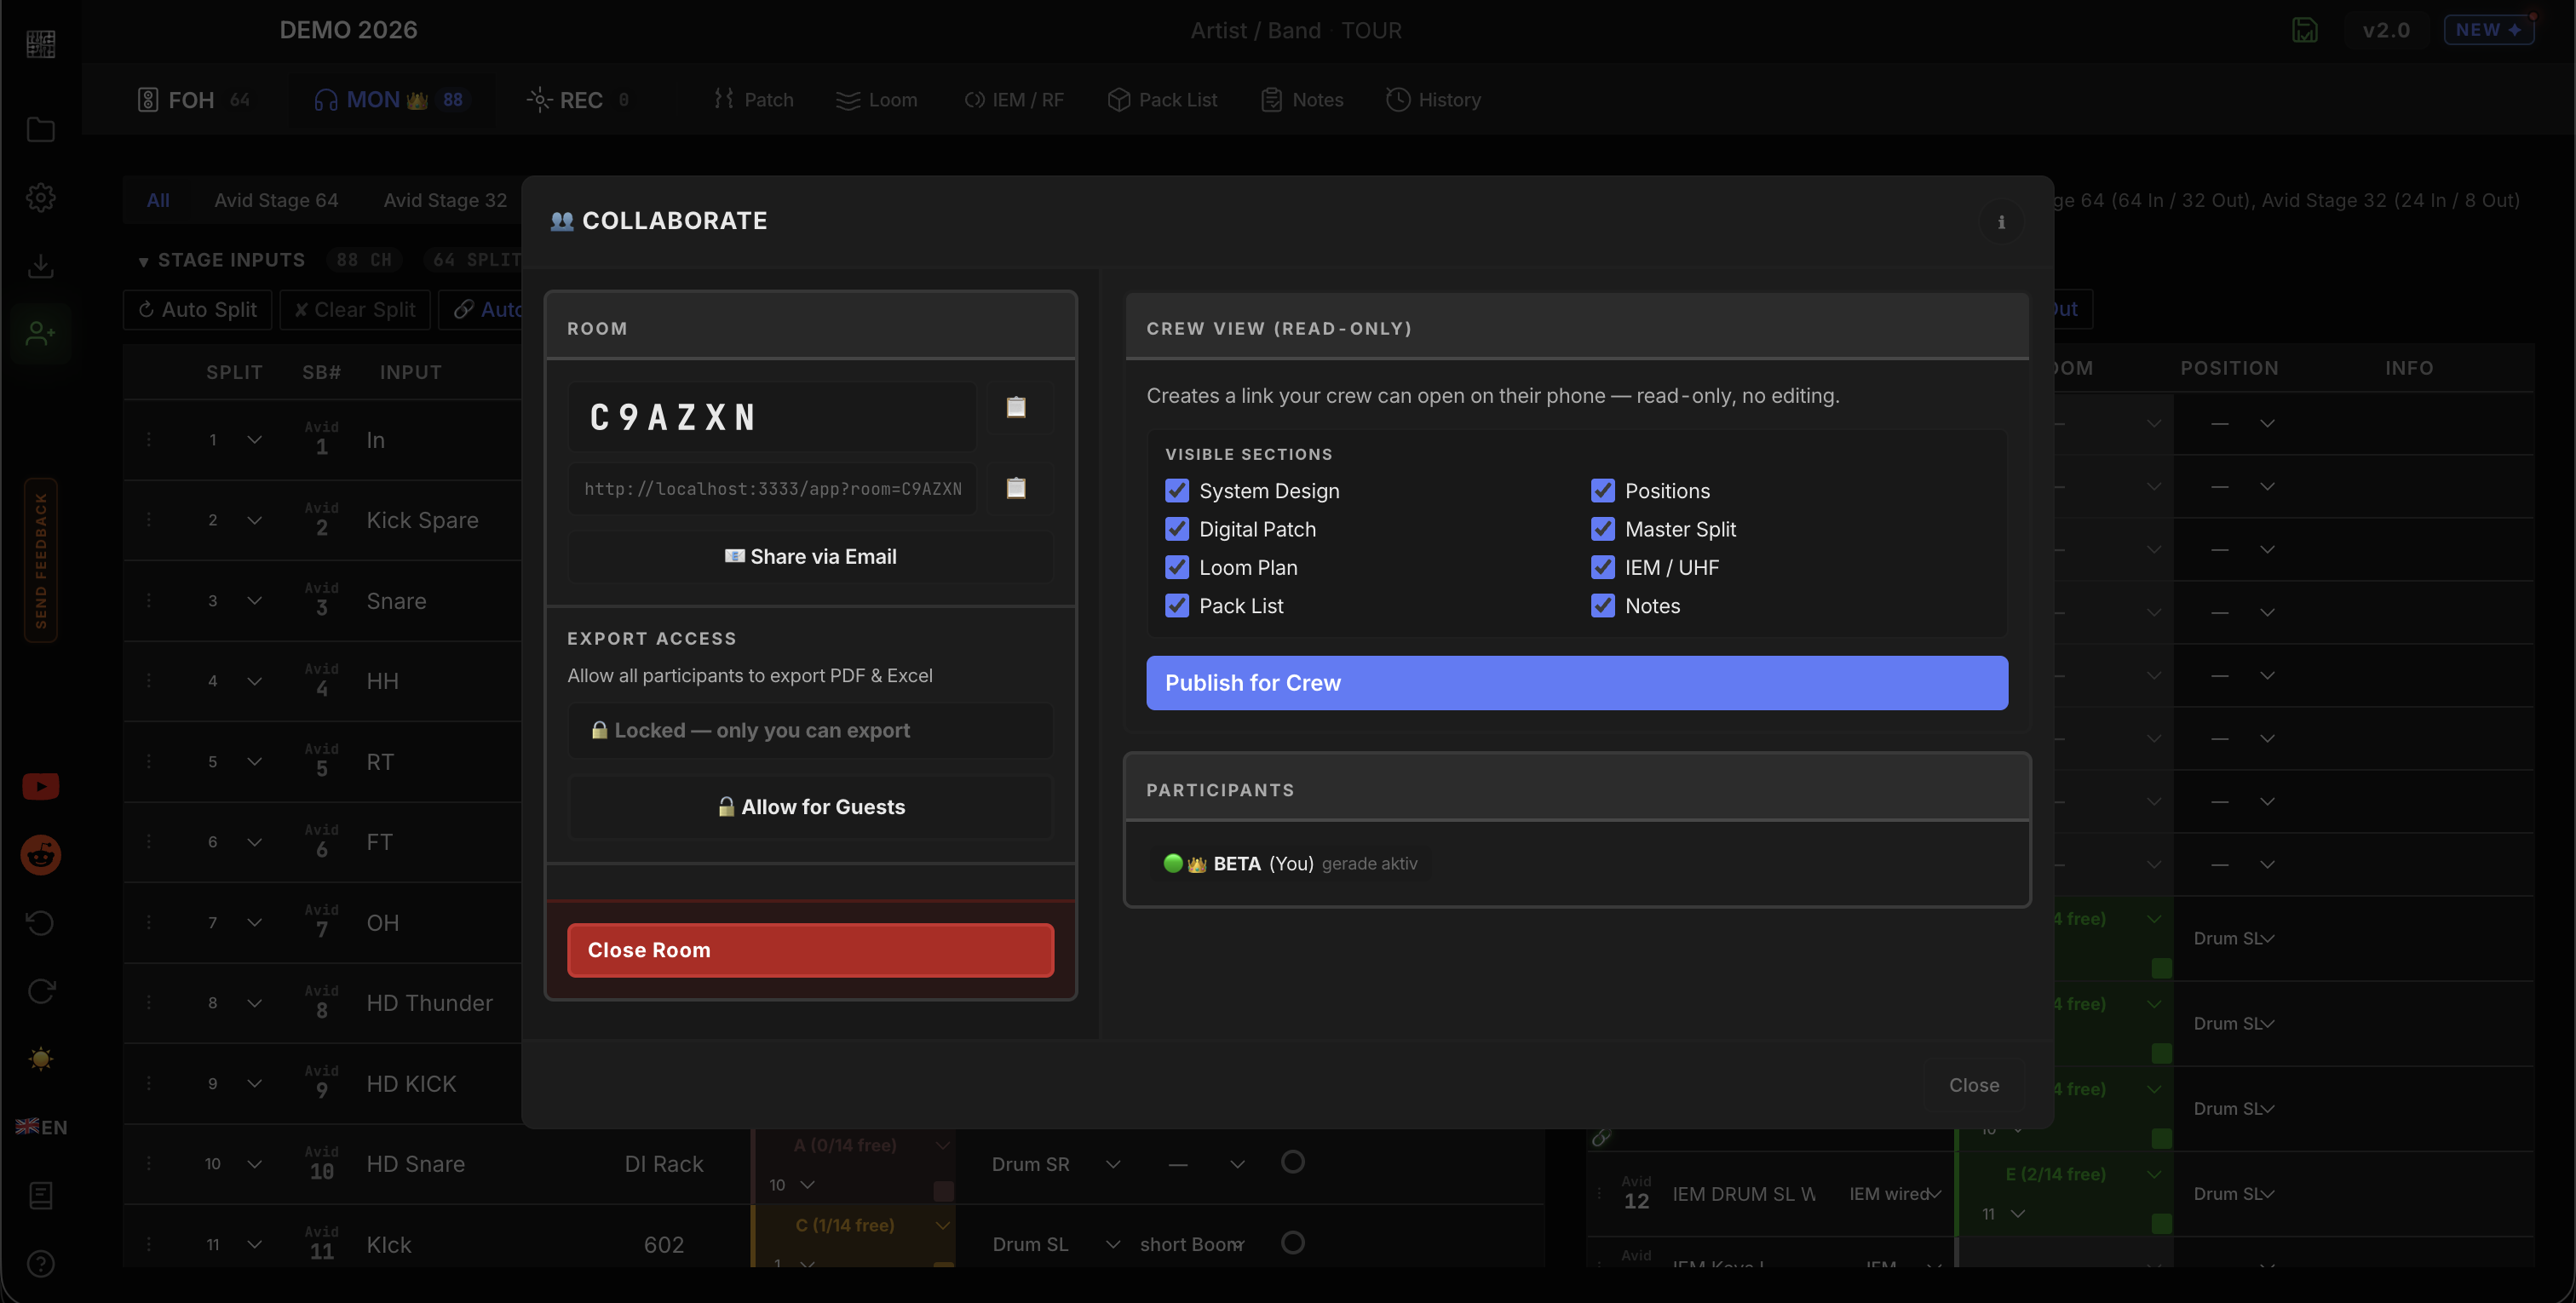Switch to the FOH tab
The image size is (2576, 1303).
tap(193, 100)
